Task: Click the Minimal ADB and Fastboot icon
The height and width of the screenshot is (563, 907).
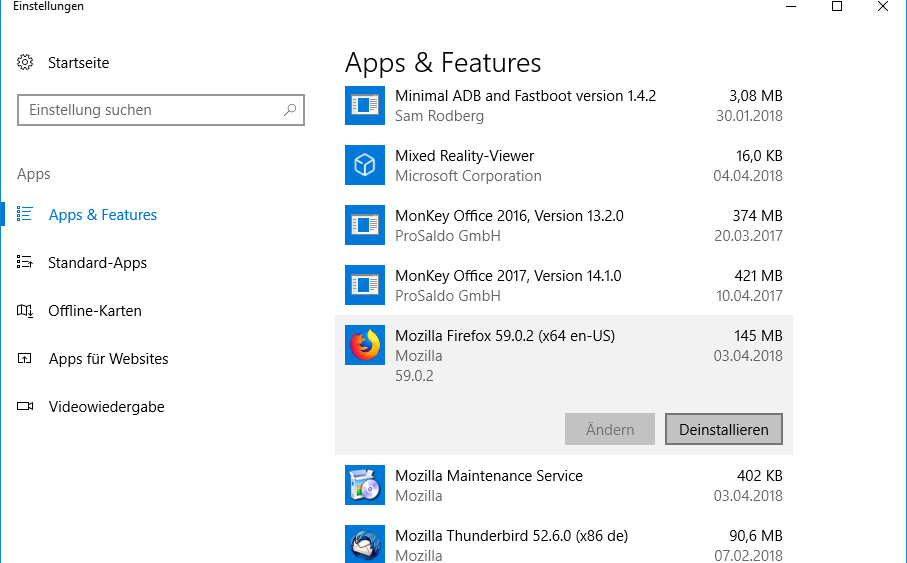Action: coord(365,105)
